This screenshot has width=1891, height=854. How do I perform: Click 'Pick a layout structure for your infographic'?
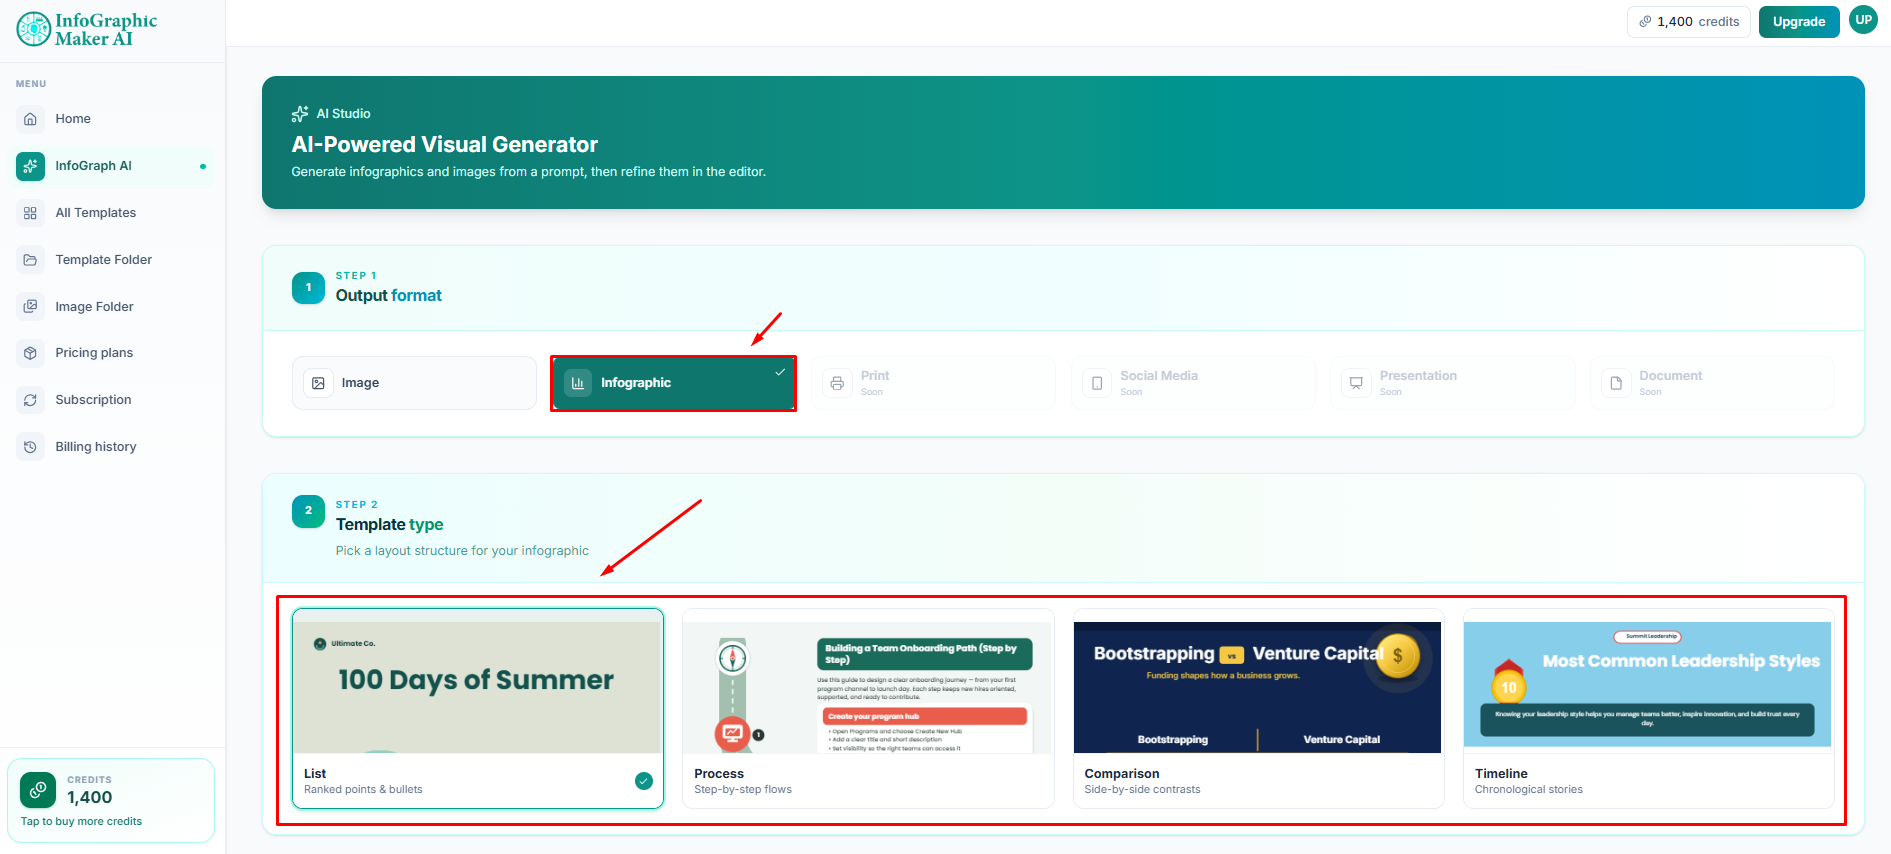pyautogui.click(x=462, y=551)
